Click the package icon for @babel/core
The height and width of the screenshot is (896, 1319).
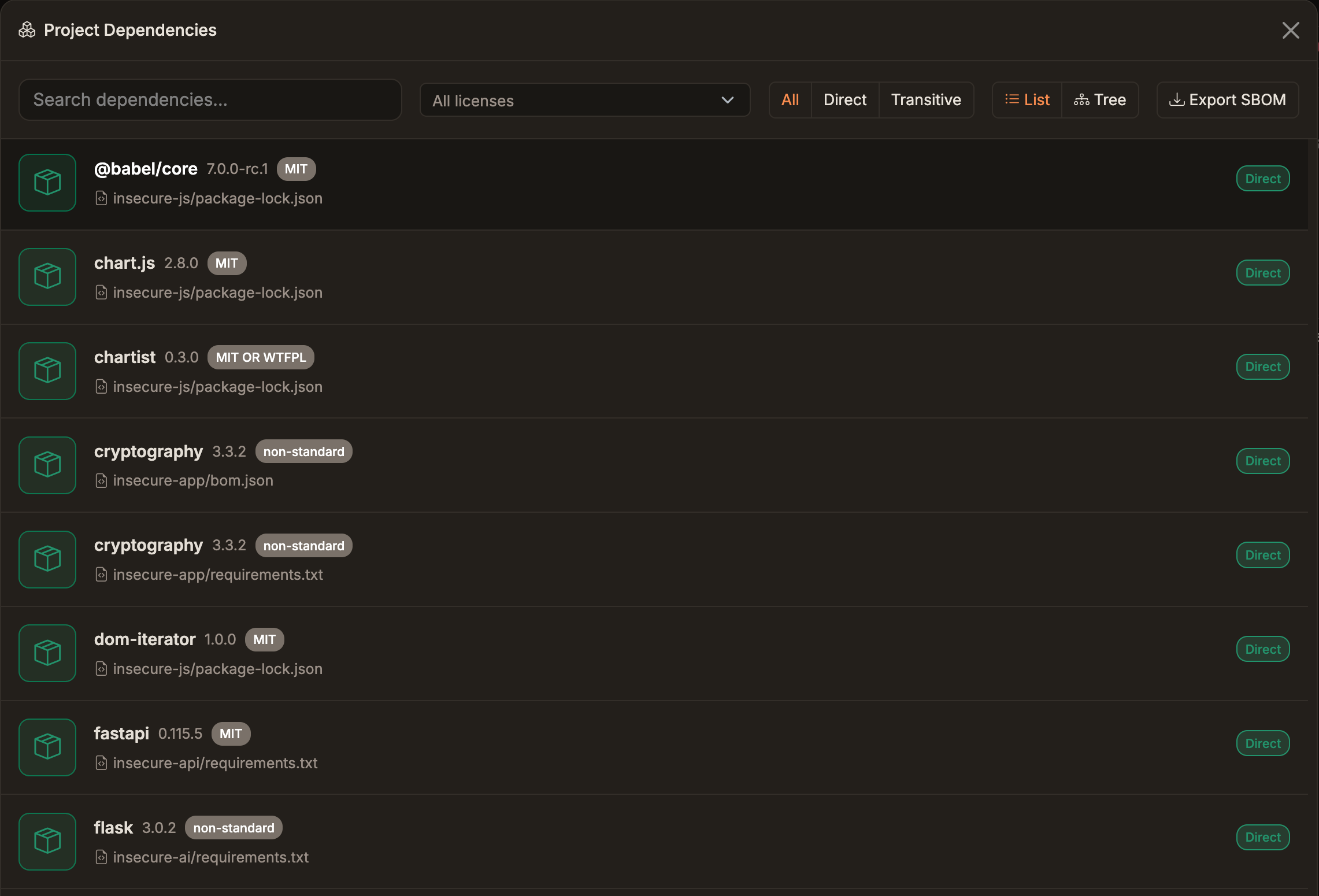(x=47, y=183)
